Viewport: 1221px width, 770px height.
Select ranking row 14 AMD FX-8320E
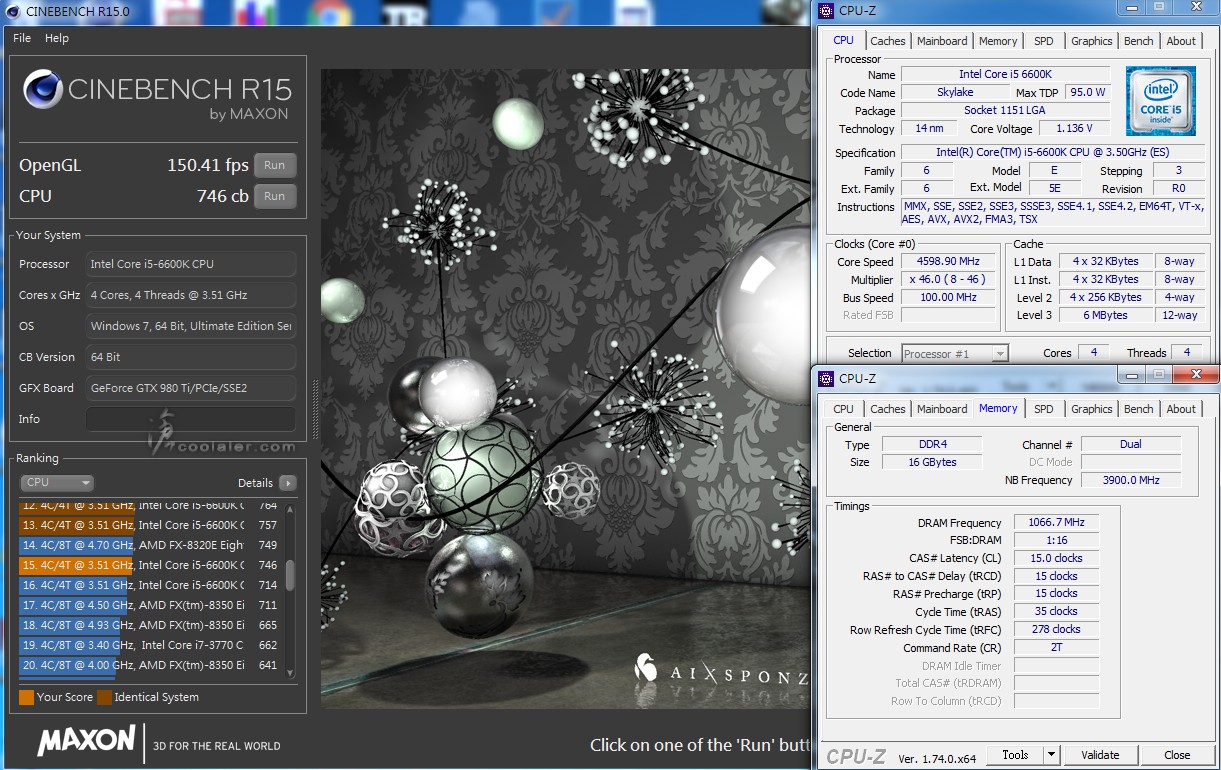click(150, 545)
